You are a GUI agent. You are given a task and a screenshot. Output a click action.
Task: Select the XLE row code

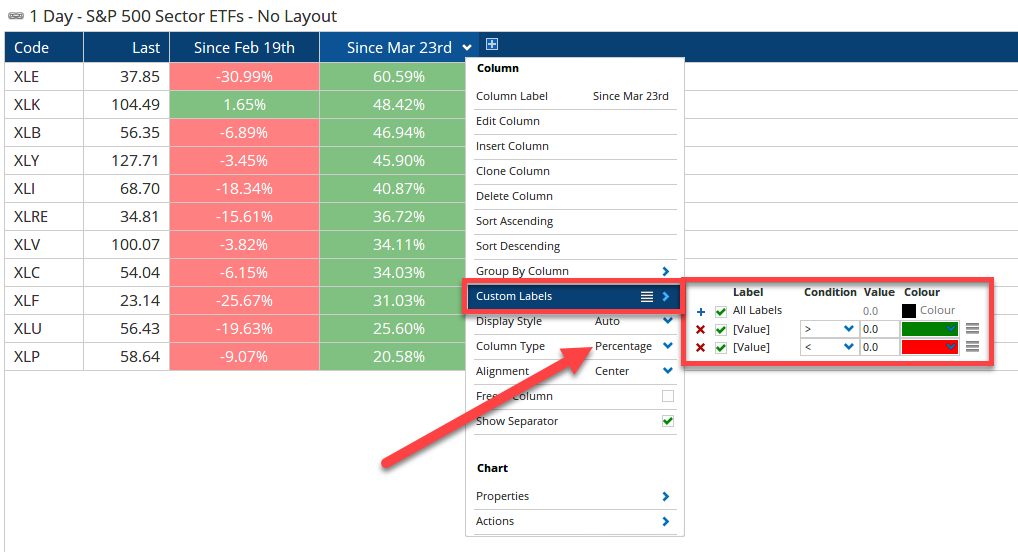(44, 77)
